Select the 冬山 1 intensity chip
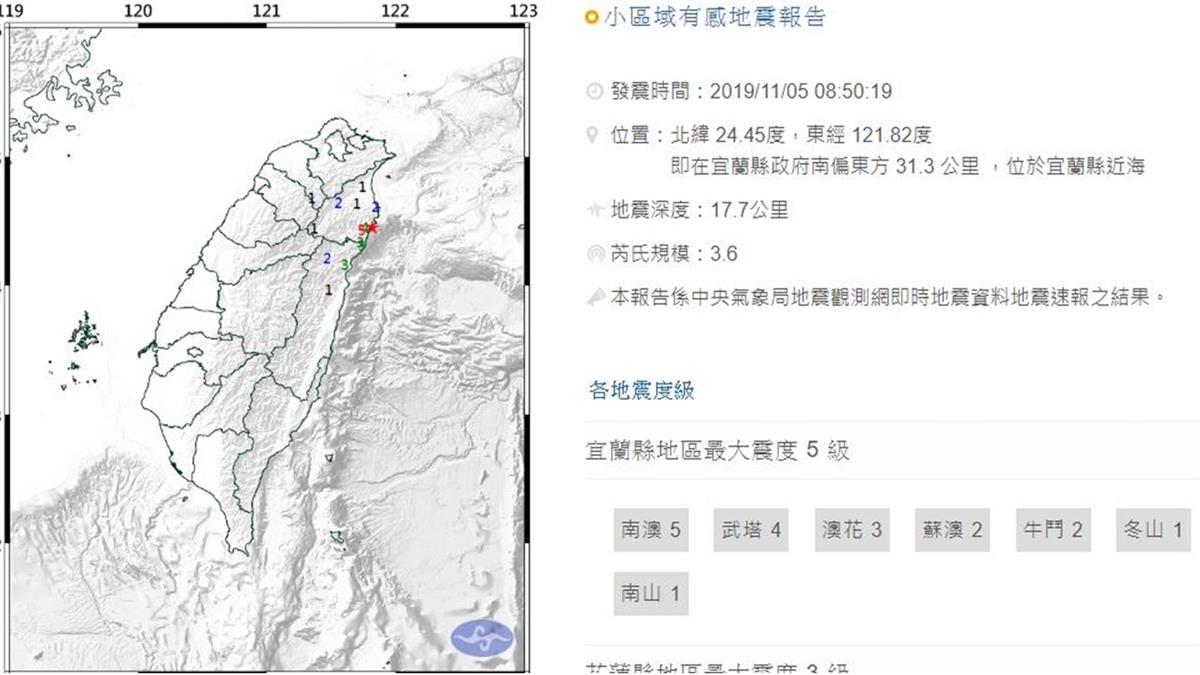 [1153, 530]
